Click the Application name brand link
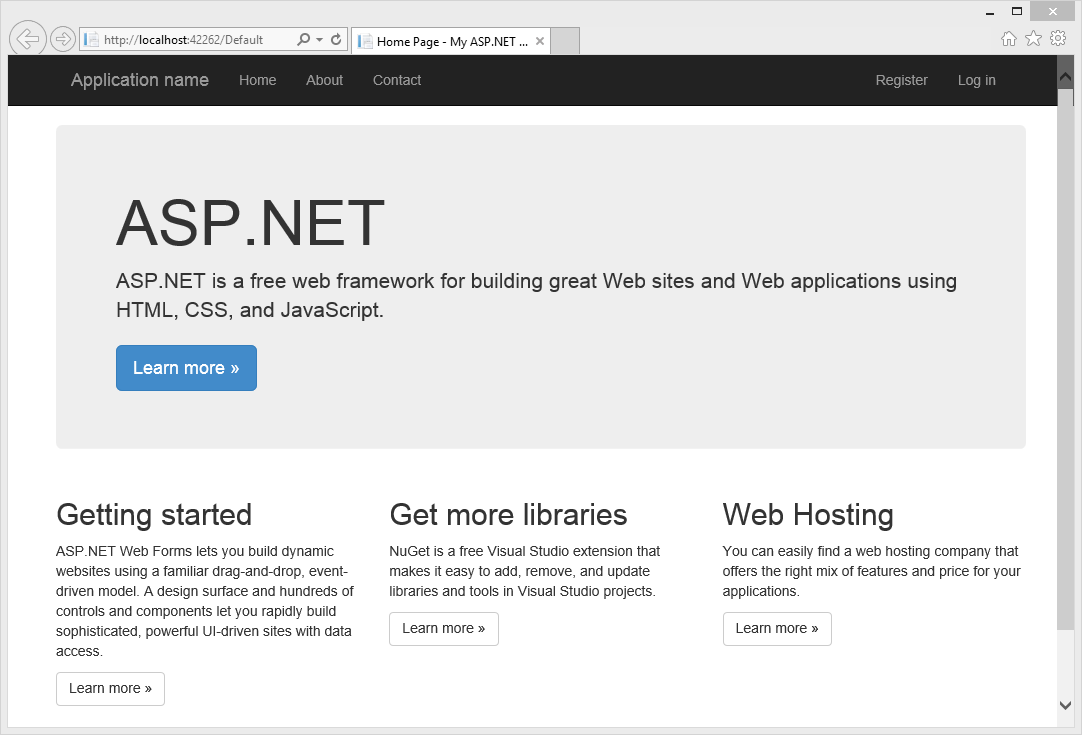The height and width of the screenshot is (735, 1082). pyautogui.click(x=140, y=80)
